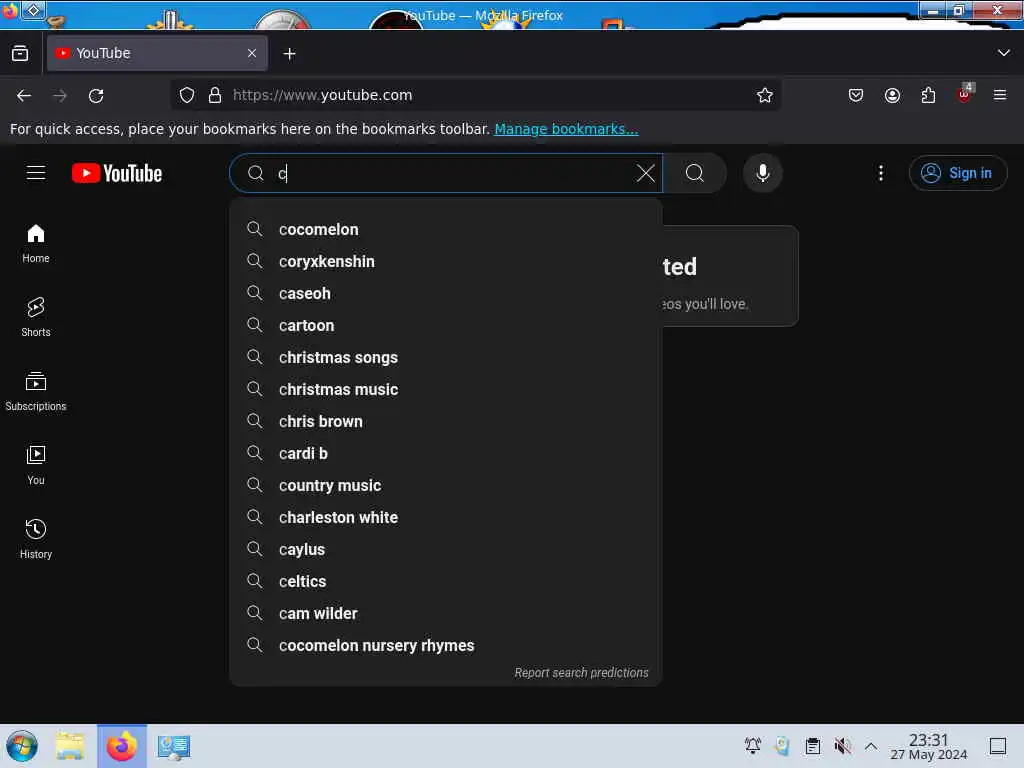Screen dimensions: 1024x768
Task: Choose suggestion cardi b
Action: (x=446, y=453)
